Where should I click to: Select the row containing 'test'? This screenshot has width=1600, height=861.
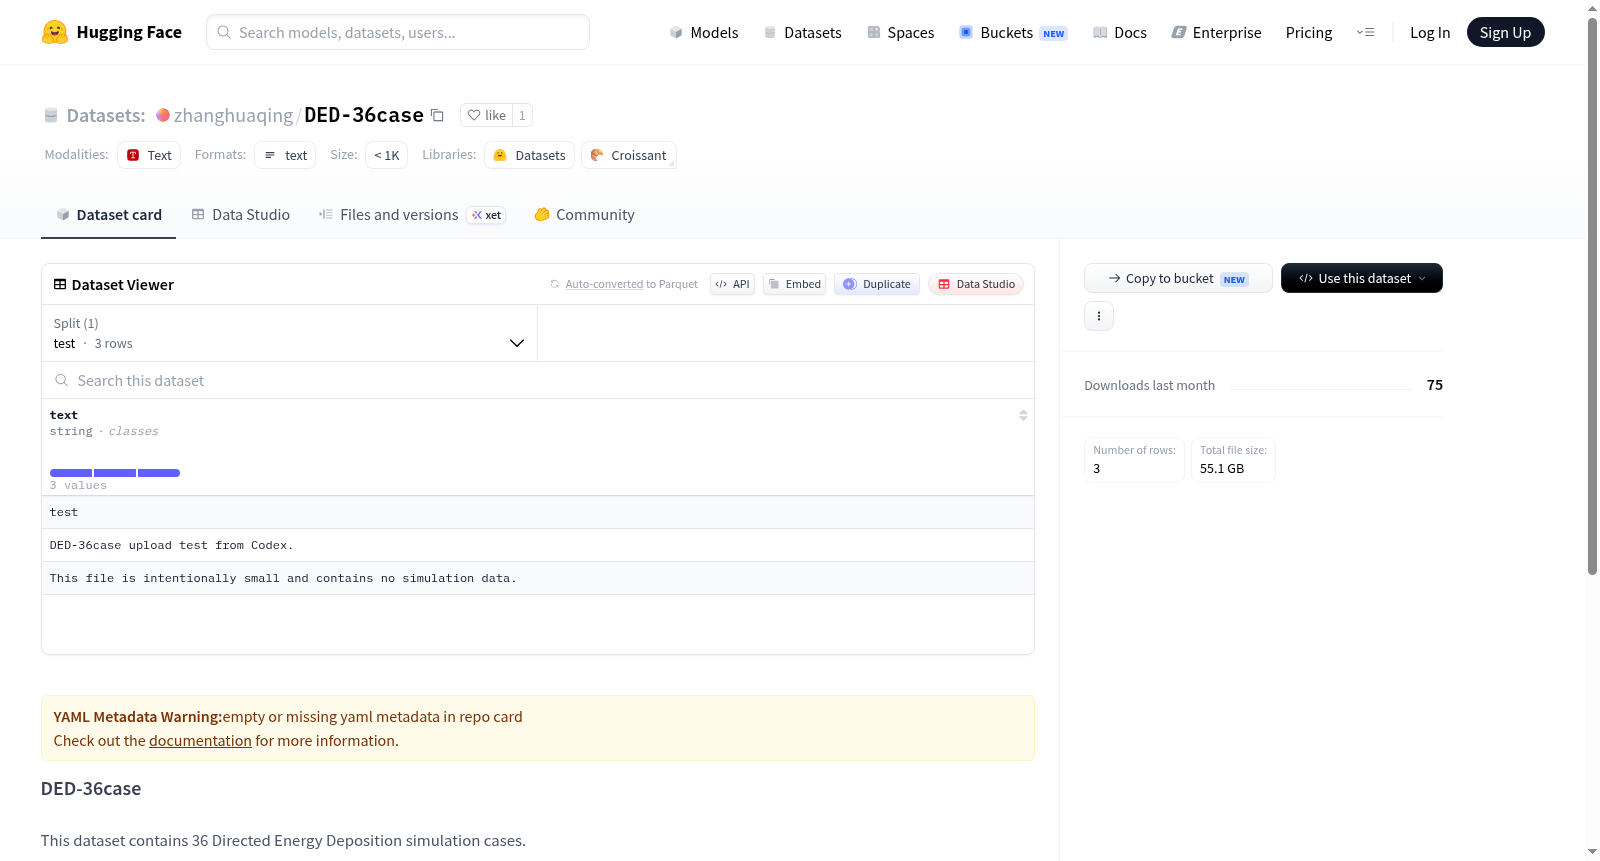(x=538, y=512)
